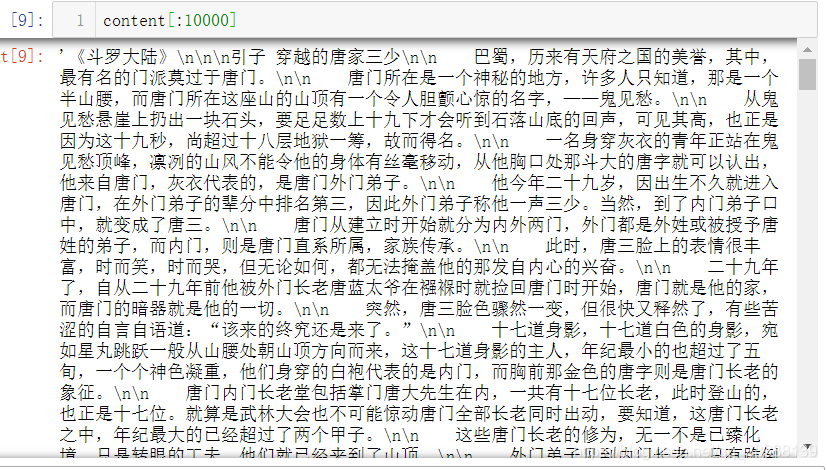Click the text 引子 穿越的唐家三少
Image resolution: width=827 pixels, height=470 pixels.
[316, 56]
